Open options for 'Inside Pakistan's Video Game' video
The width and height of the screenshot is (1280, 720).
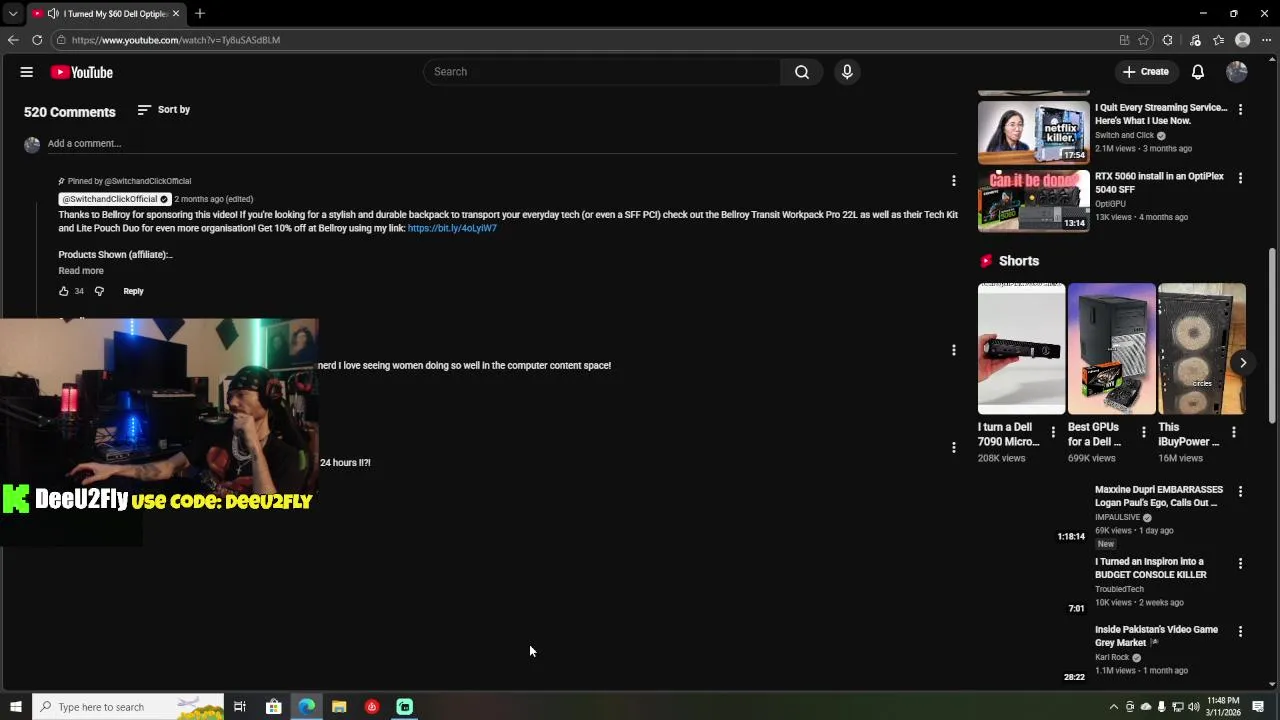pyautogui.click(x=1241, y=631)
